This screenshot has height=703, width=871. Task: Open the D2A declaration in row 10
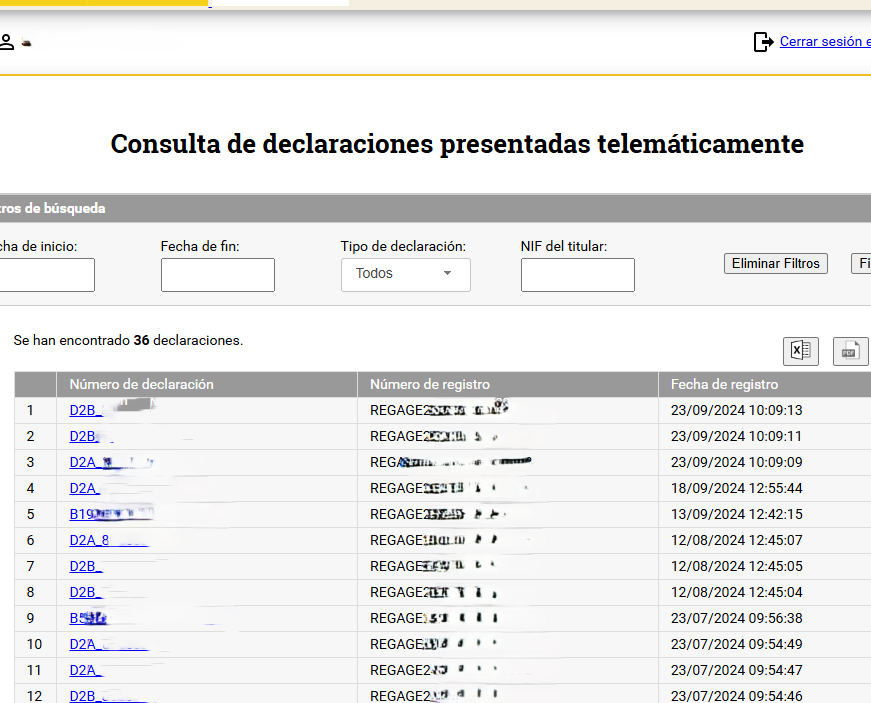coord(84,644)
